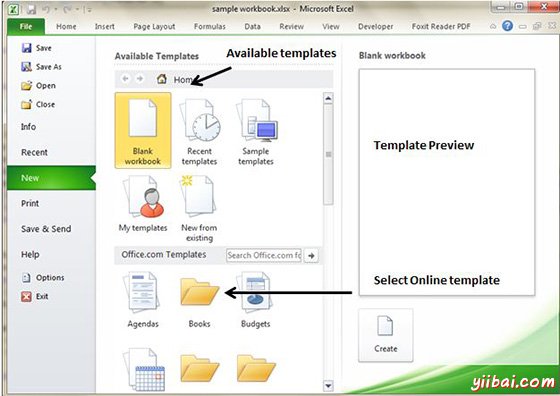Open the File tab
Image resolution: width=560 pixels, height=396 pixels.
[26, 26]
